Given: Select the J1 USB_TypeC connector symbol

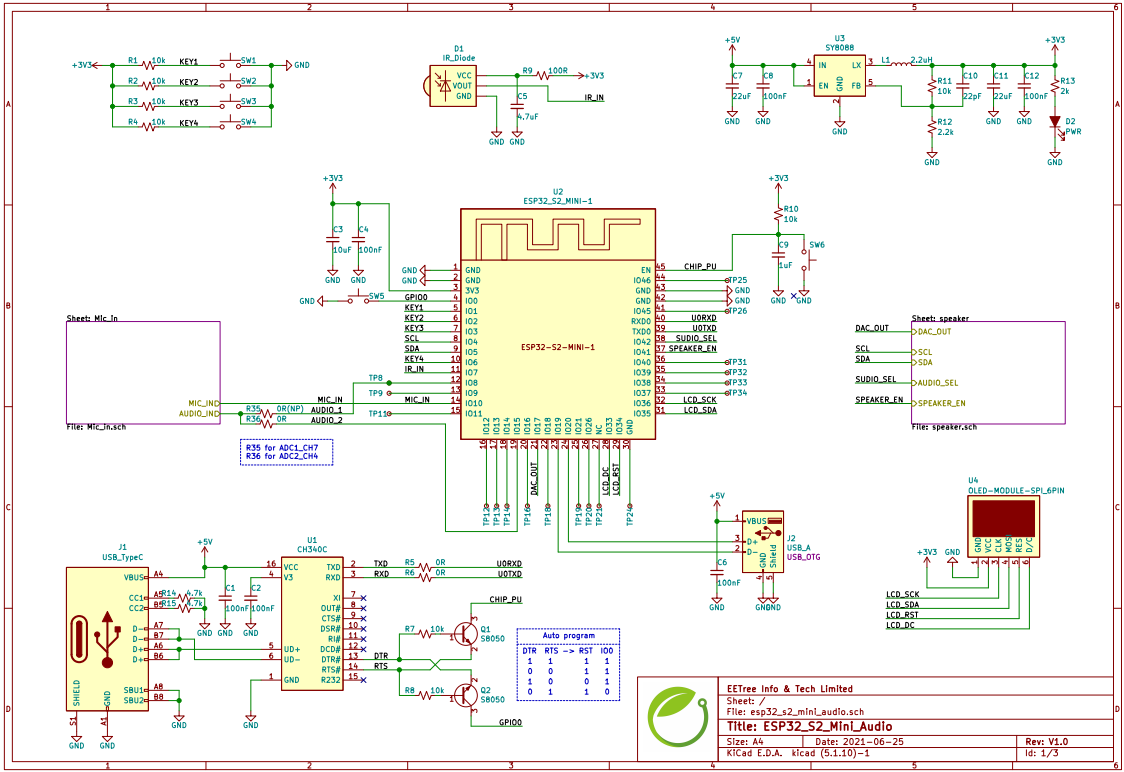Looking at the screenshot, I should 108,639.
